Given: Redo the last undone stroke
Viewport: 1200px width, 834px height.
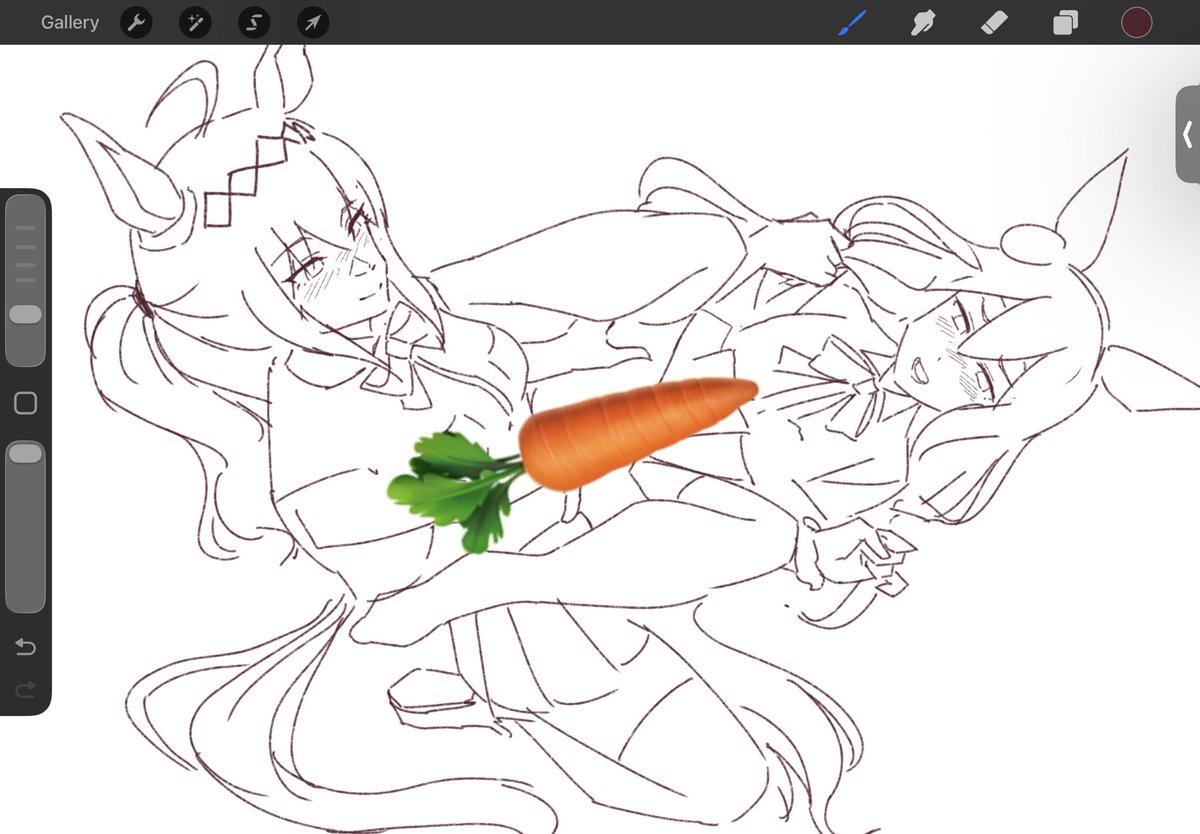Looking at the screenshot, I should click(x=26, y=688).
